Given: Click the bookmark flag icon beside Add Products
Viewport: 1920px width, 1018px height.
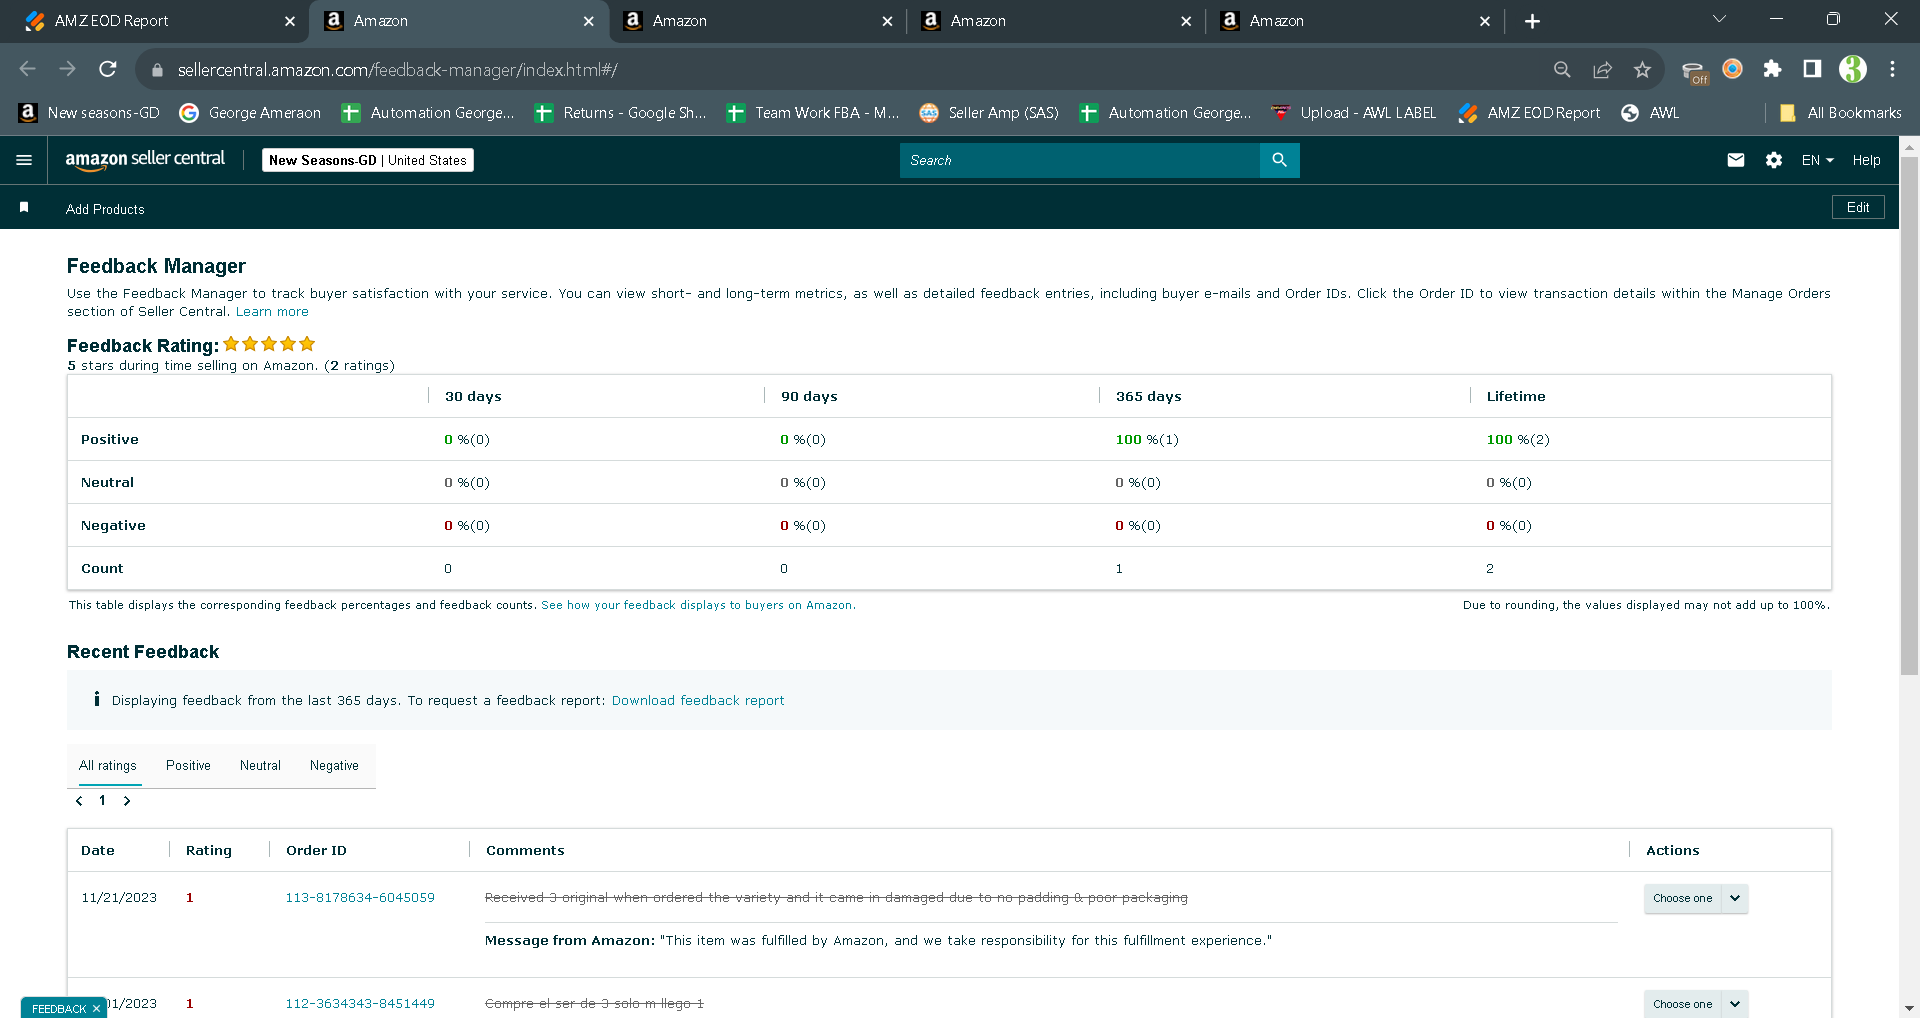Looking at the screenshot, I should click(24, 208).
